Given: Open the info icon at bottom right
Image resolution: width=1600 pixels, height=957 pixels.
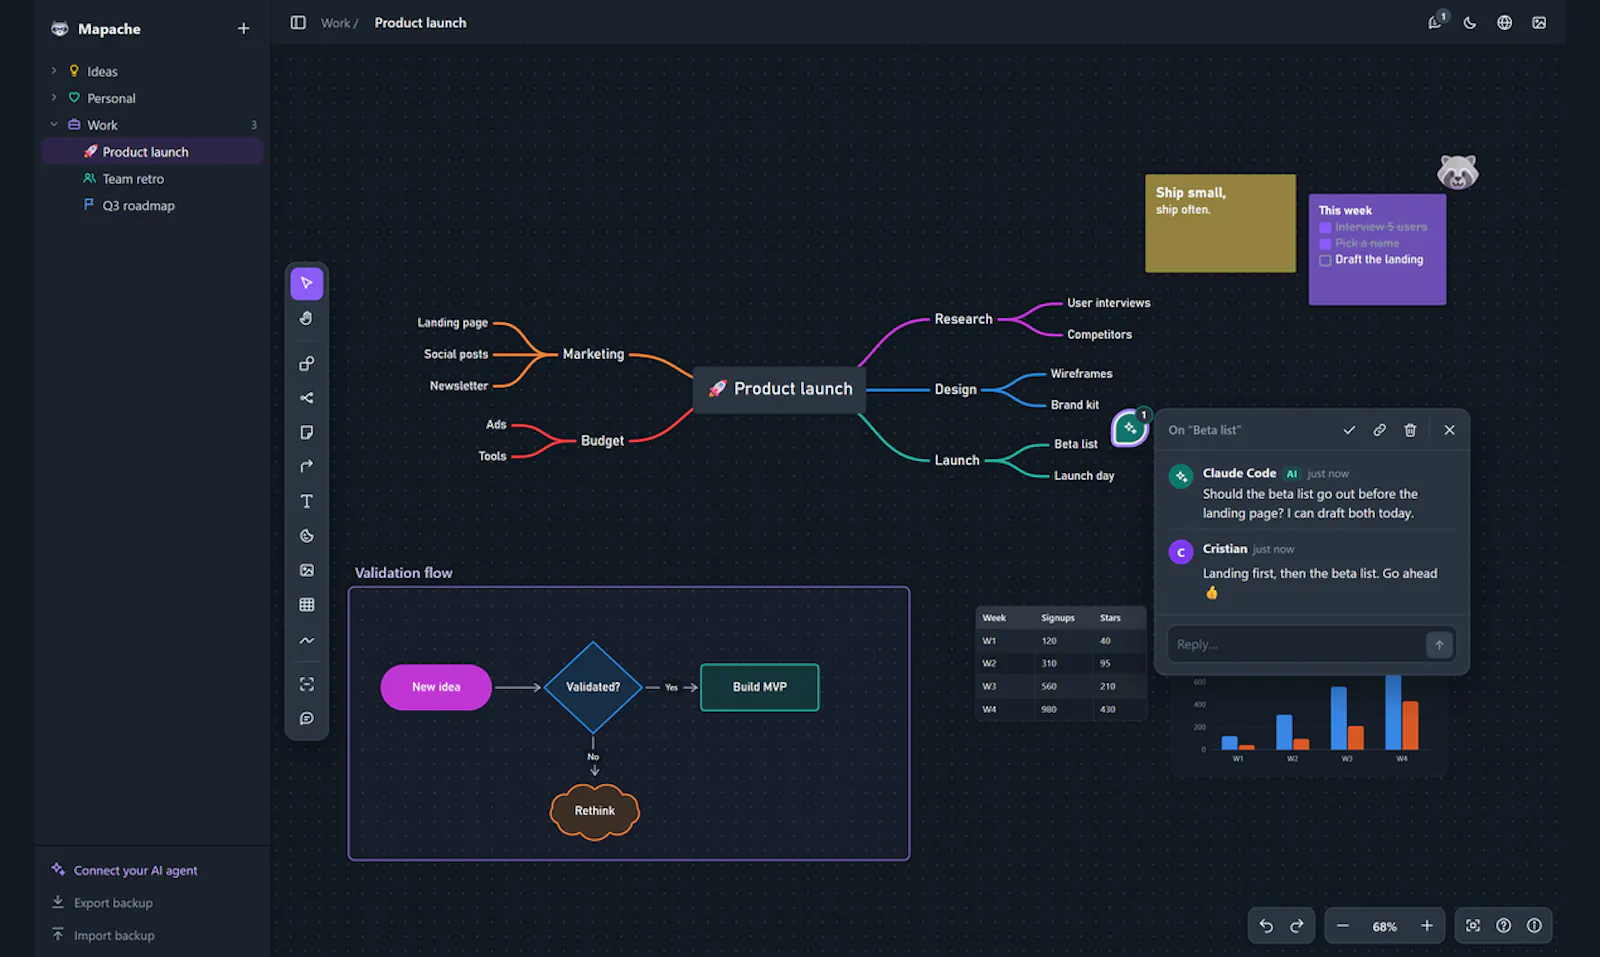Looking at the screenshot, I should [1534, 926].
